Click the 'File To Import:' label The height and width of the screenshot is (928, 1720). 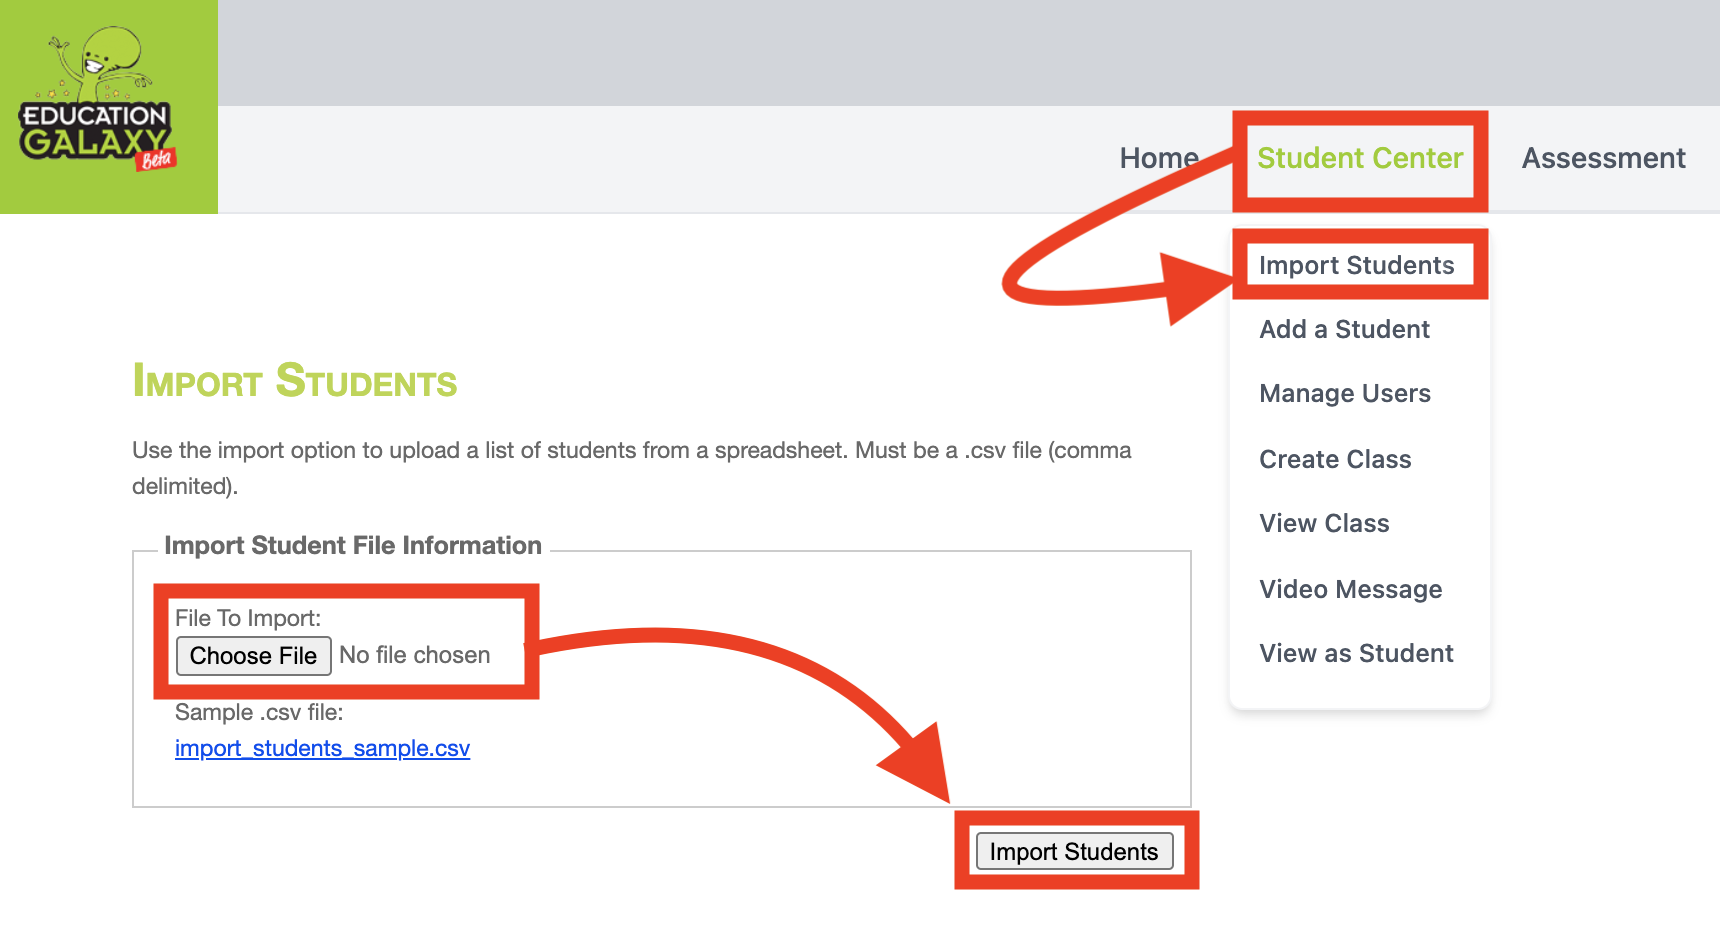click(x=248, y=618)
